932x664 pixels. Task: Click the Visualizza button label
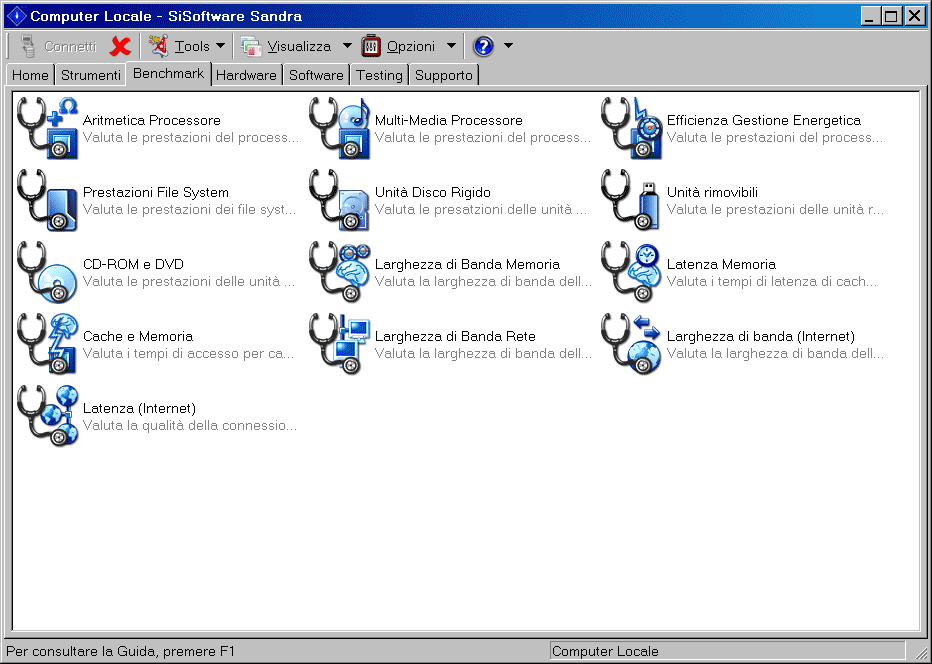coord(299,46)
